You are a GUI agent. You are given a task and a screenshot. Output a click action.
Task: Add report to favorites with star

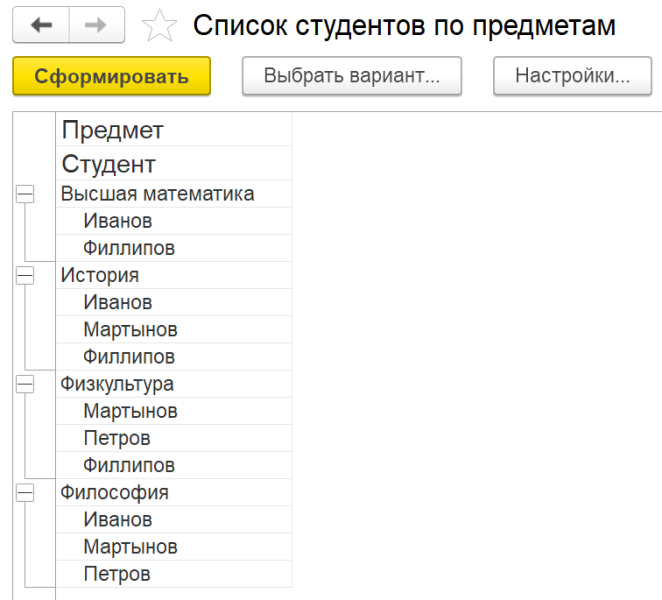click(158, 28)
